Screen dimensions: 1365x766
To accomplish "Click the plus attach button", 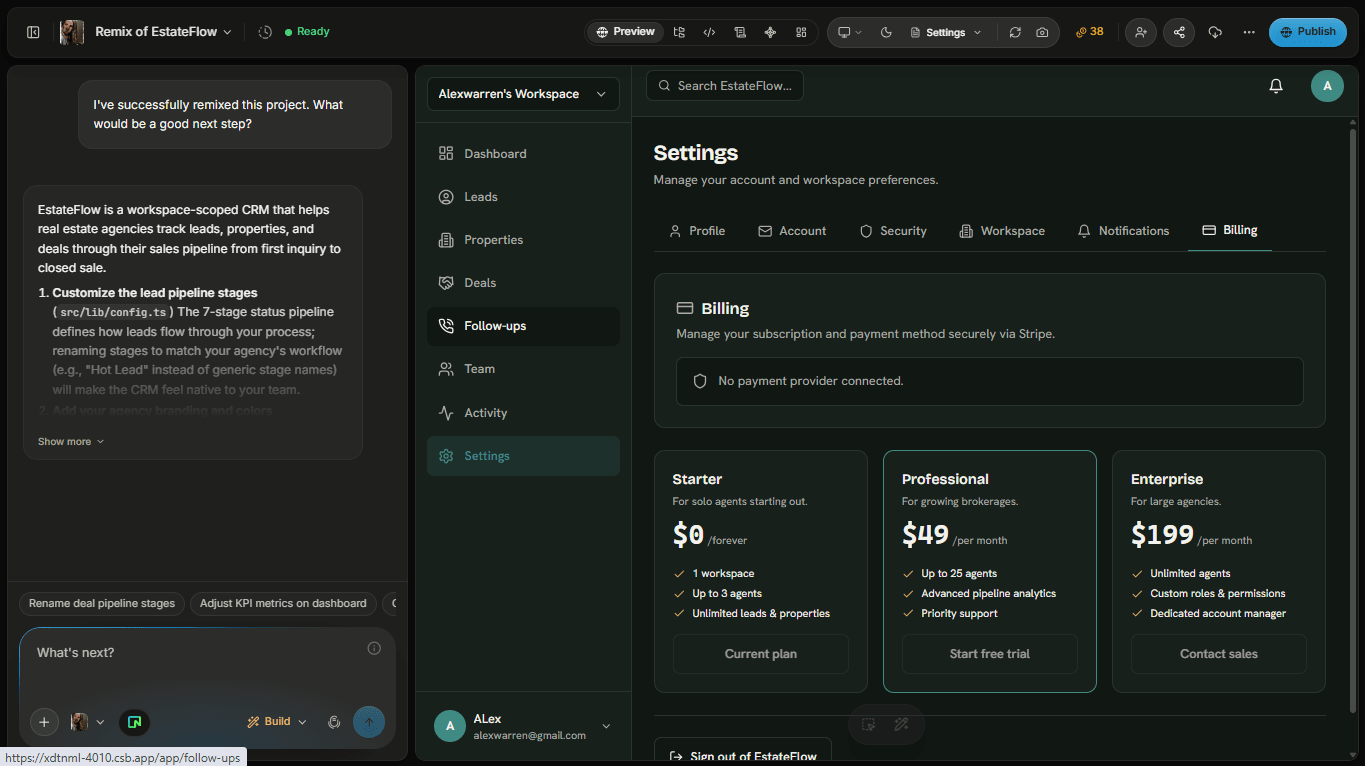I will [x=44, y=722].
